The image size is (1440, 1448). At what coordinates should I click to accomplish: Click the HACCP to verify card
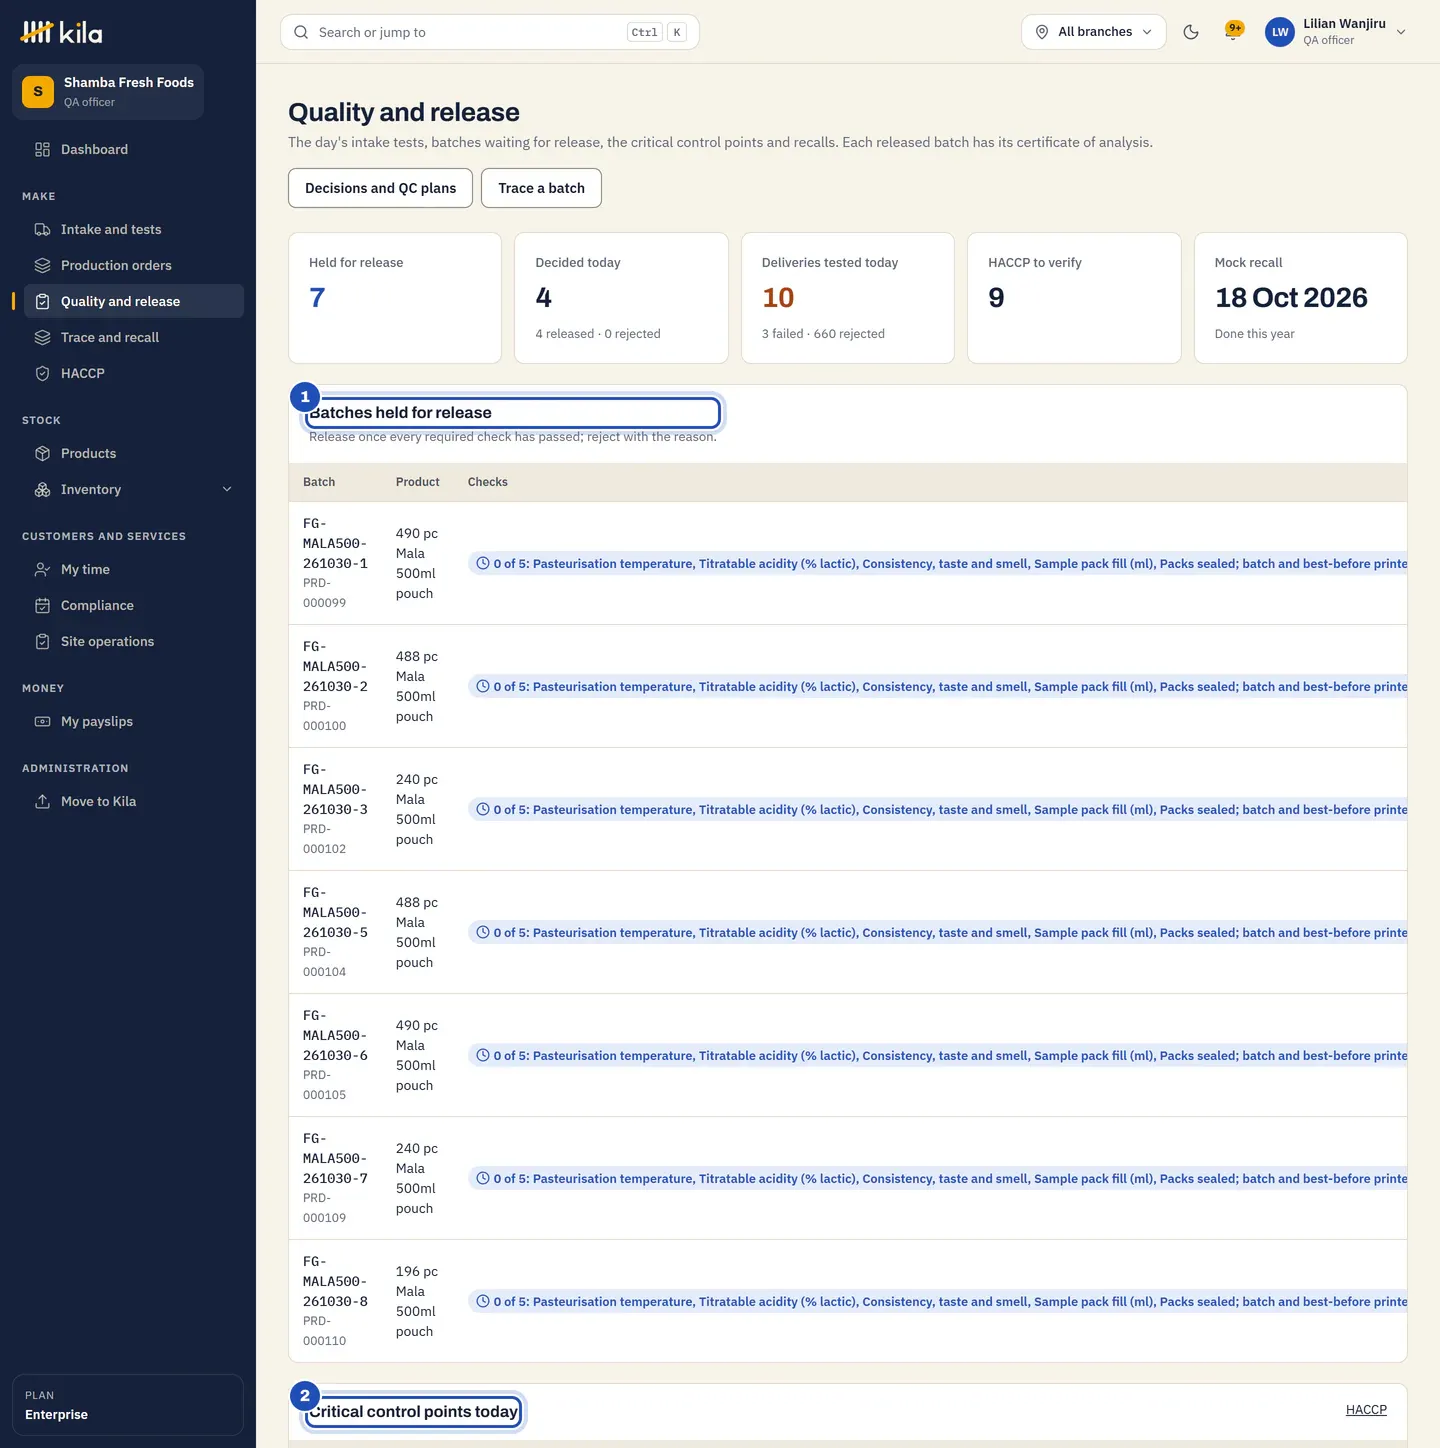(1074, 298)
